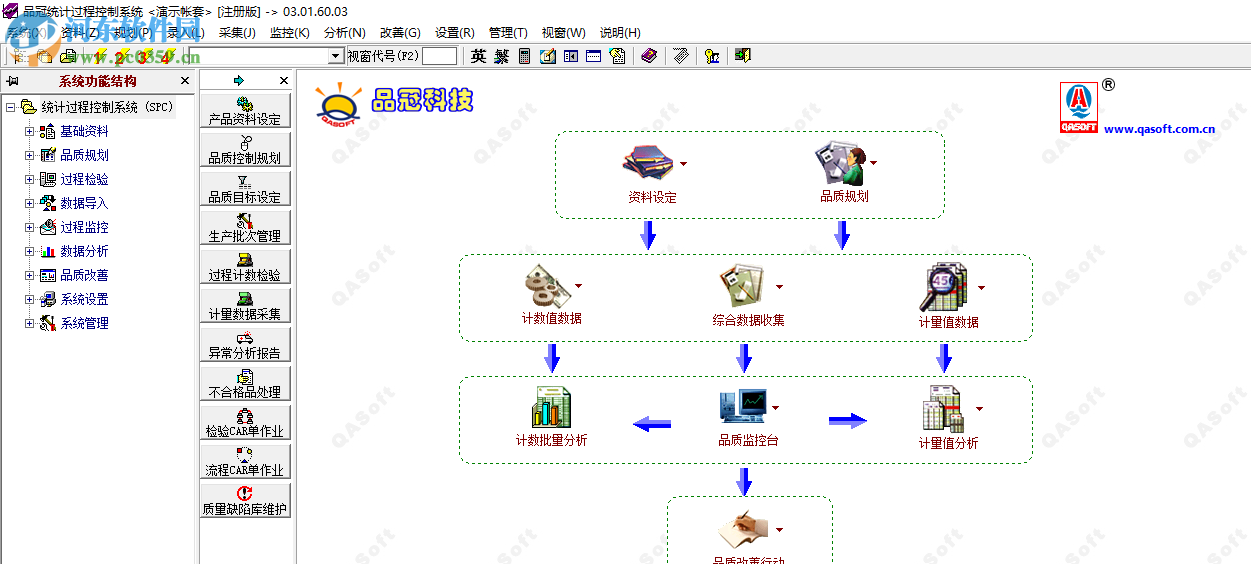Click the 质量缺陷库维护 button
Image resolution: width=1251 pixels, height=564 pixels.
pos(245,500)
